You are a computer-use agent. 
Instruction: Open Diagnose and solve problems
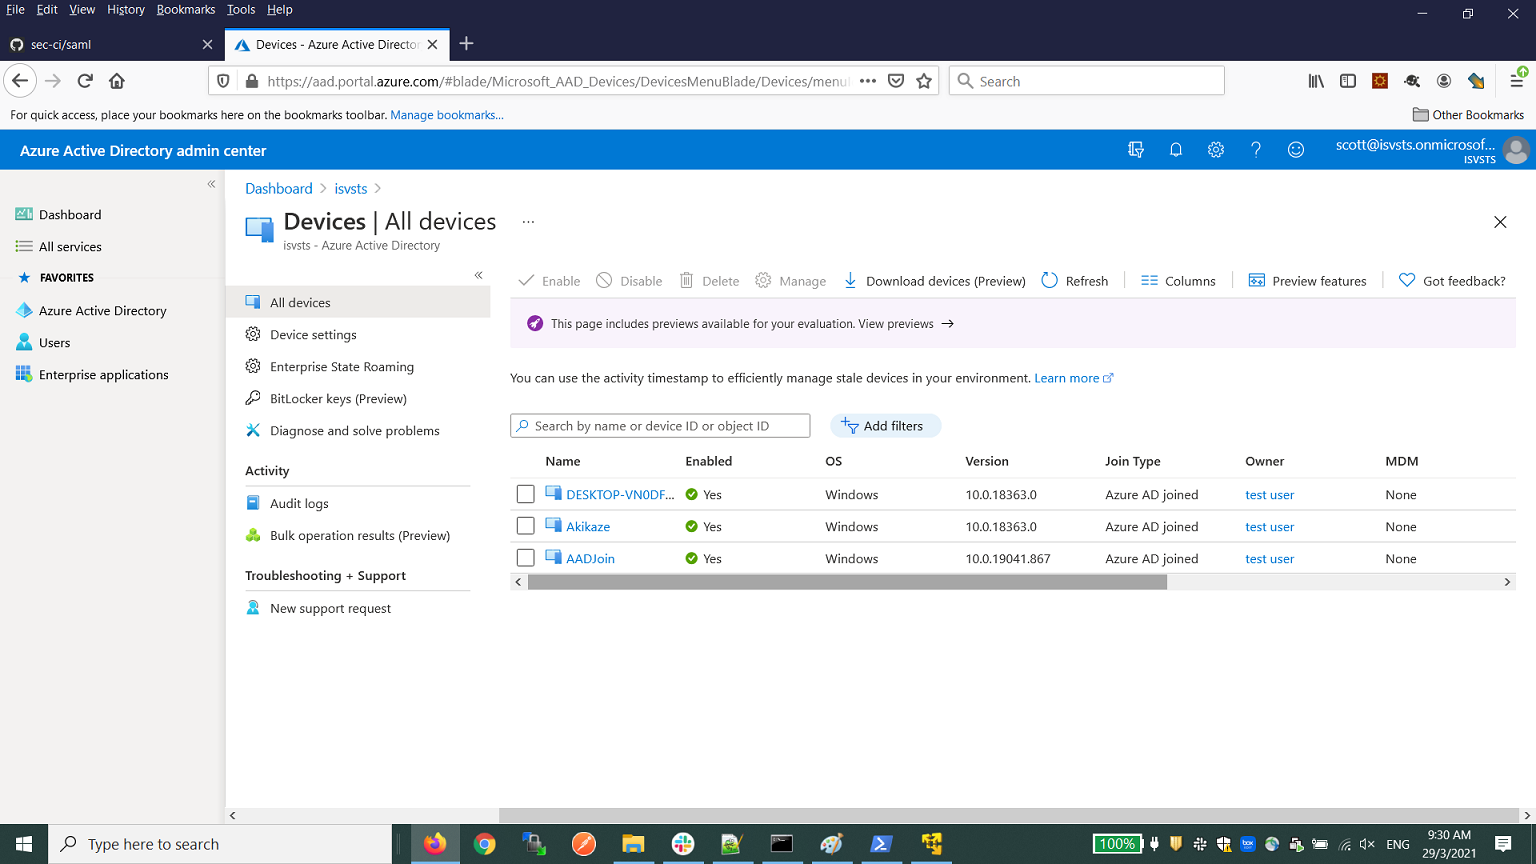coord(355,430)
